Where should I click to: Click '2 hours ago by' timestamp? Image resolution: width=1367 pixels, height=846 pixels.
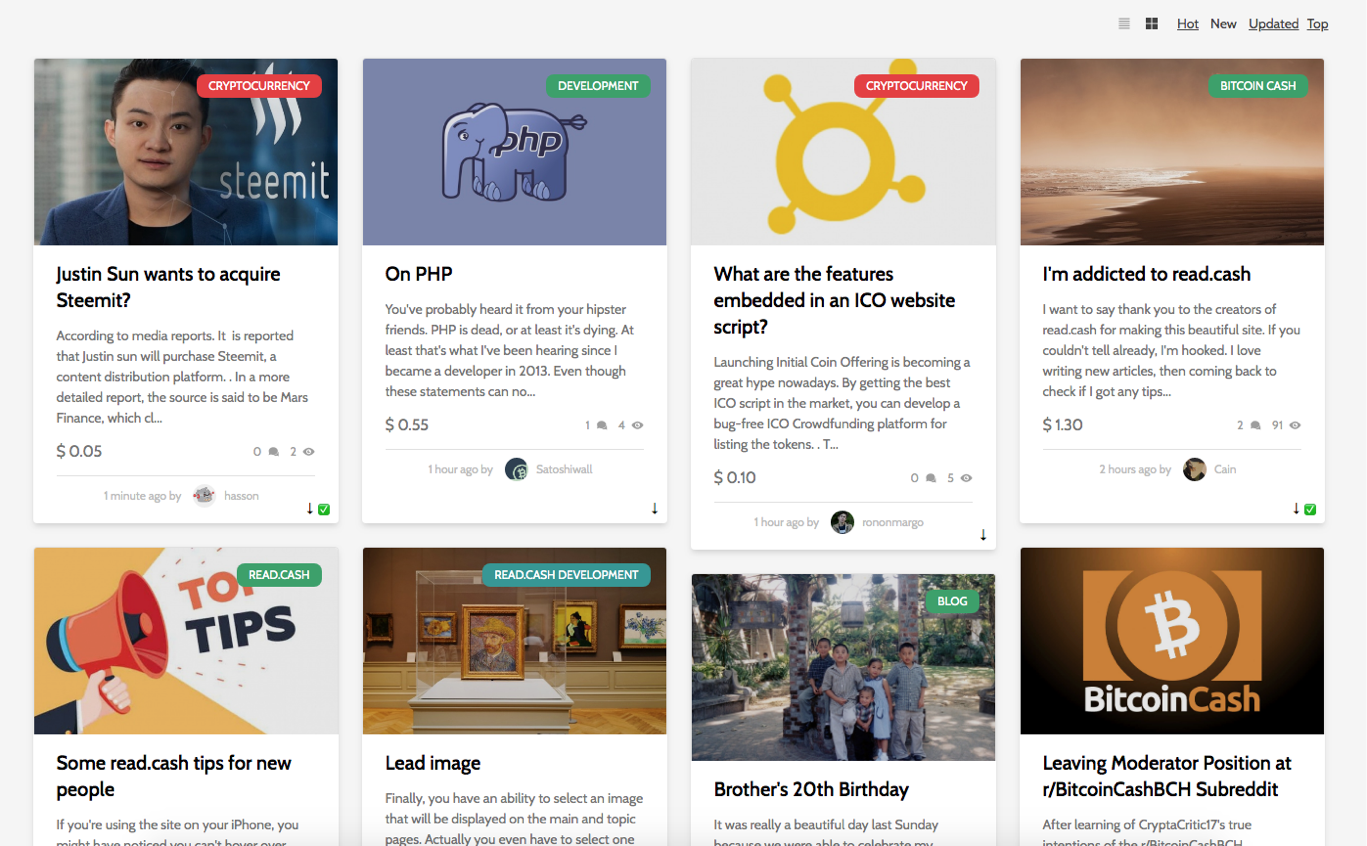(x=1135, y=469)
